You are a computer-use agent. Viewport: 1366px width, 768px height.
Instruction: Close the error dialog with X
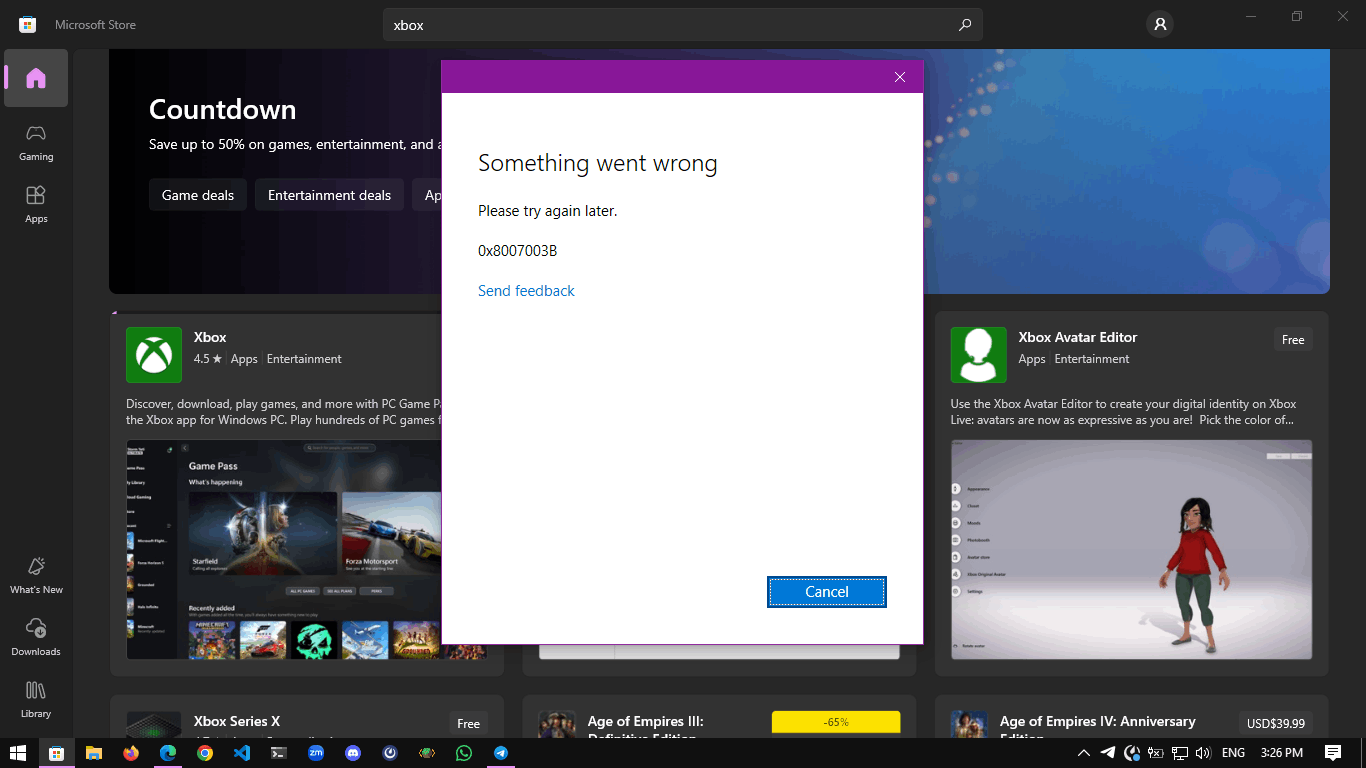900,77
